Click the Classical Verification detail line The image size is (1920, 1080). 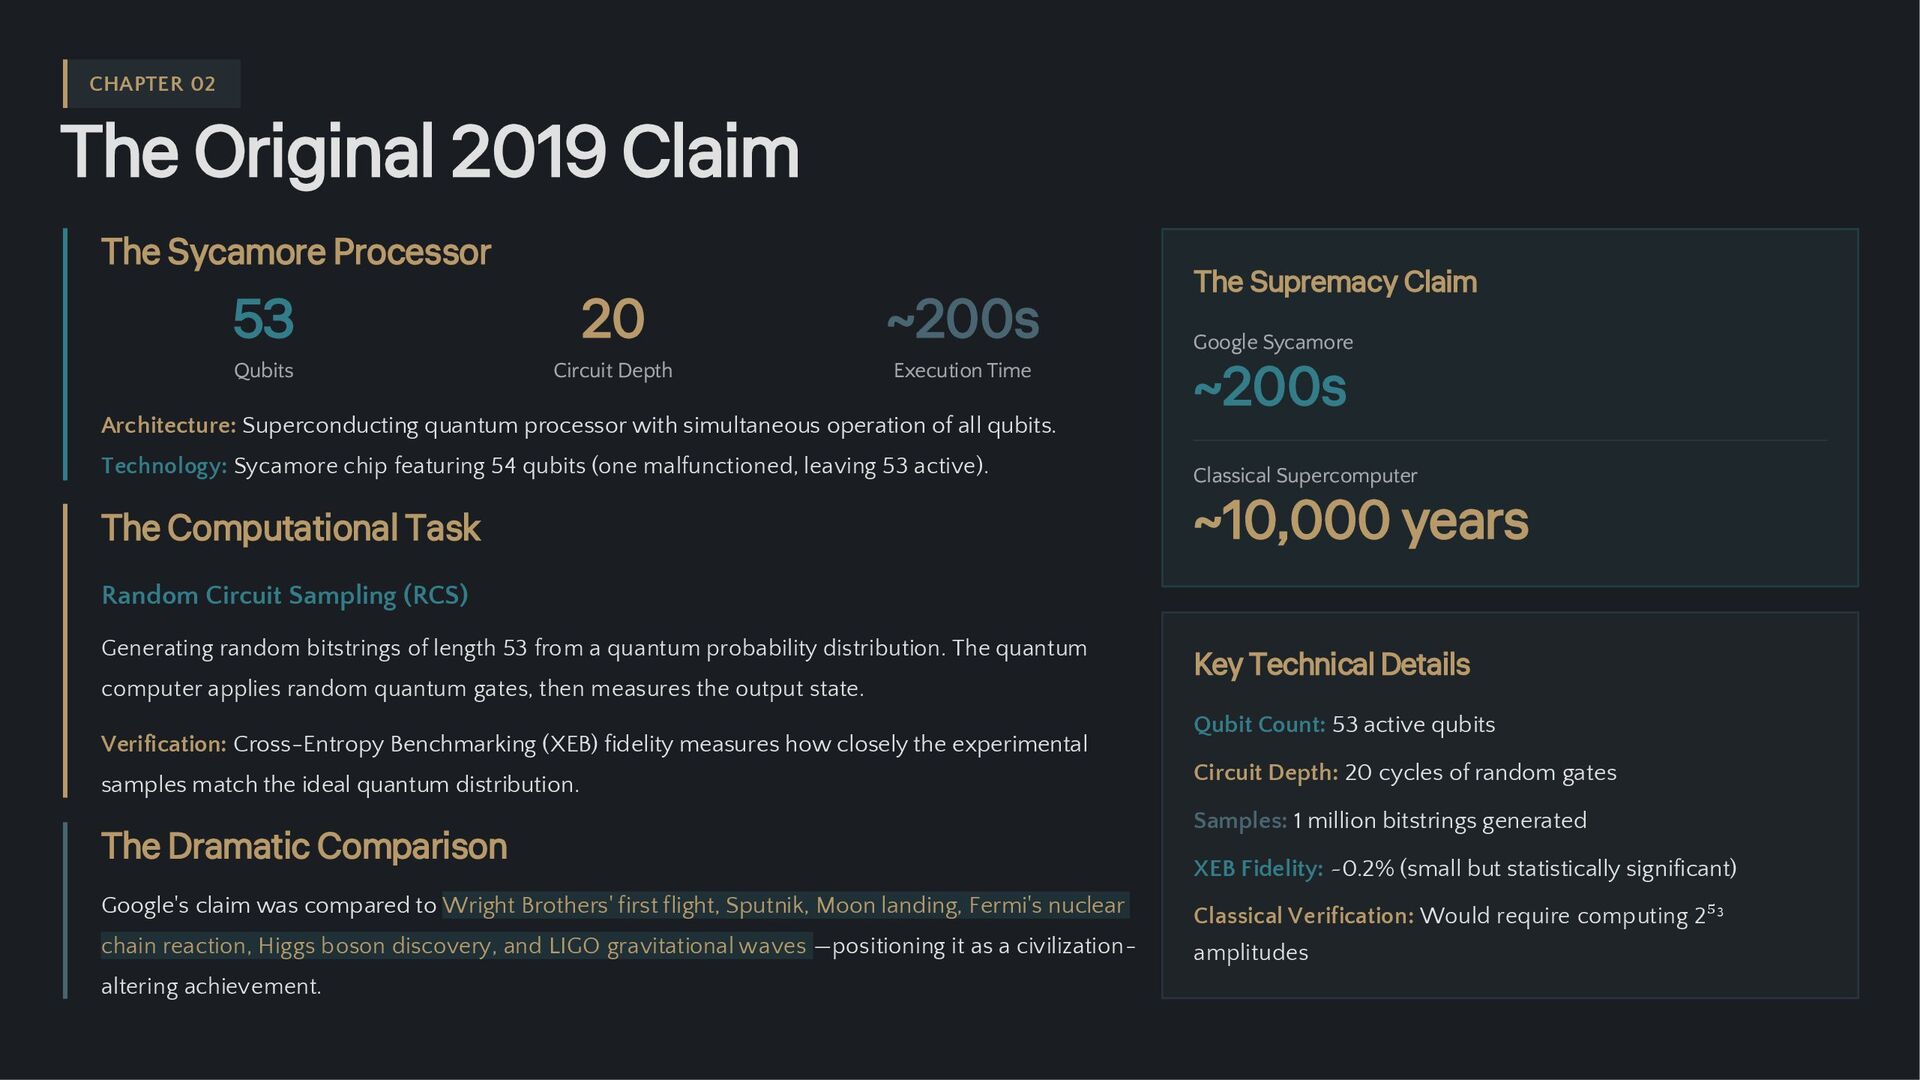tap(1458, 933)
